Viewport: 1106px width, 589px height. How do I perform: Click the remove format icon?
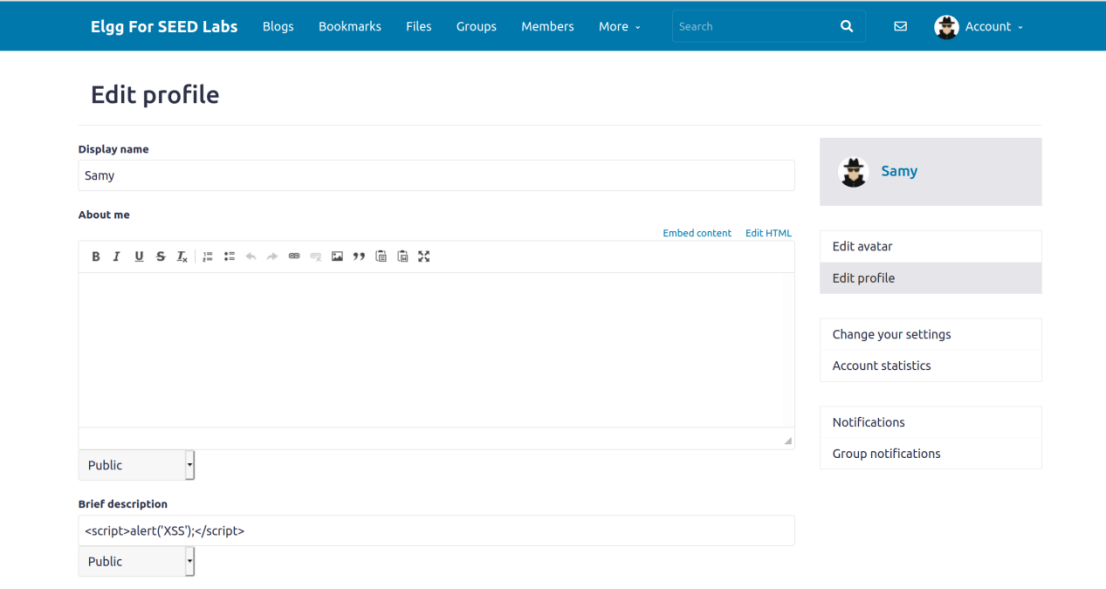[x=182, y=257]
